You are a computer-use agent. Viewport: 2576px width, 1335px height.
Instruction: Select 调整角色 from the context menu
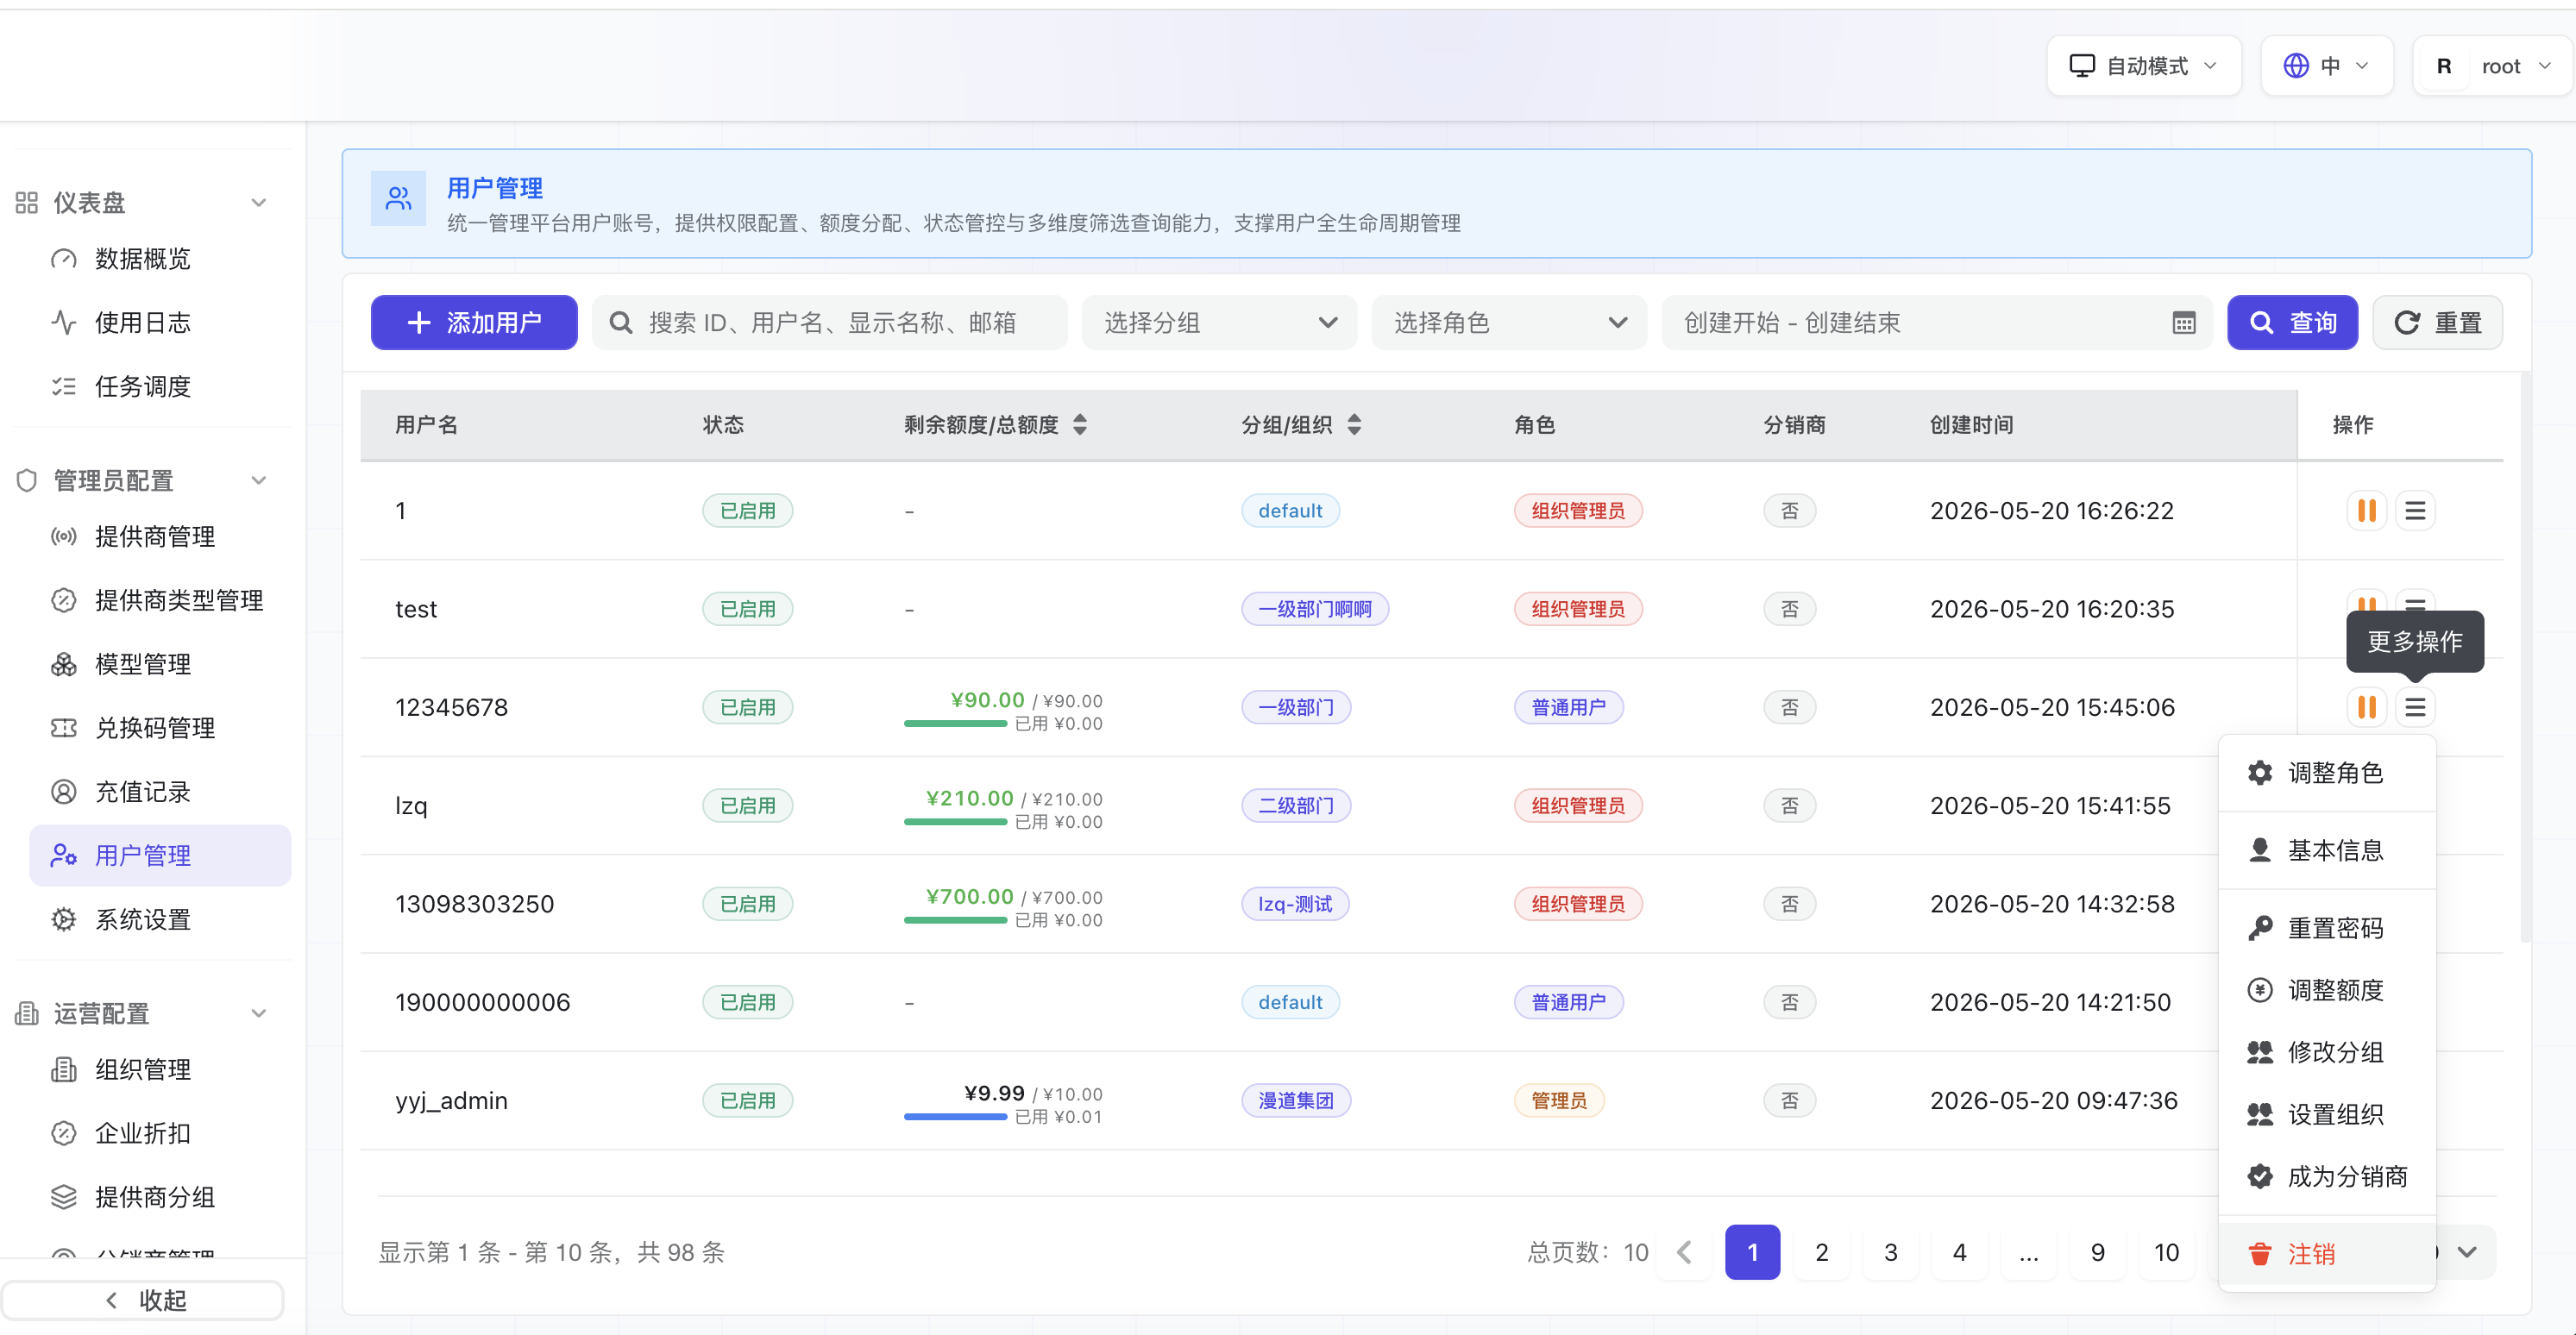click(2327, 772)
